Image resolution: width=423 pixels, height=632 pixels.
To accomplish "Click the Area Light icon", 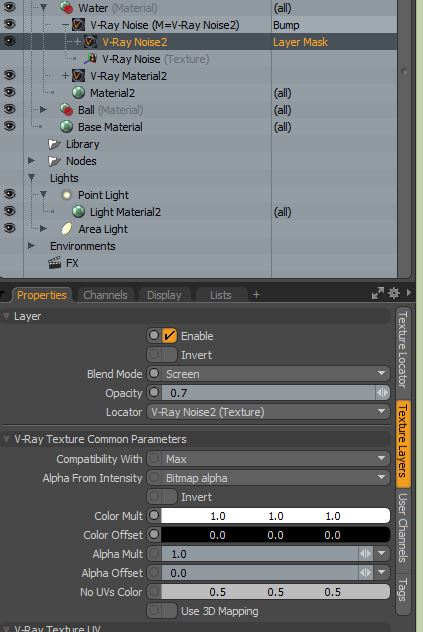I will click(x=66, y=229).
